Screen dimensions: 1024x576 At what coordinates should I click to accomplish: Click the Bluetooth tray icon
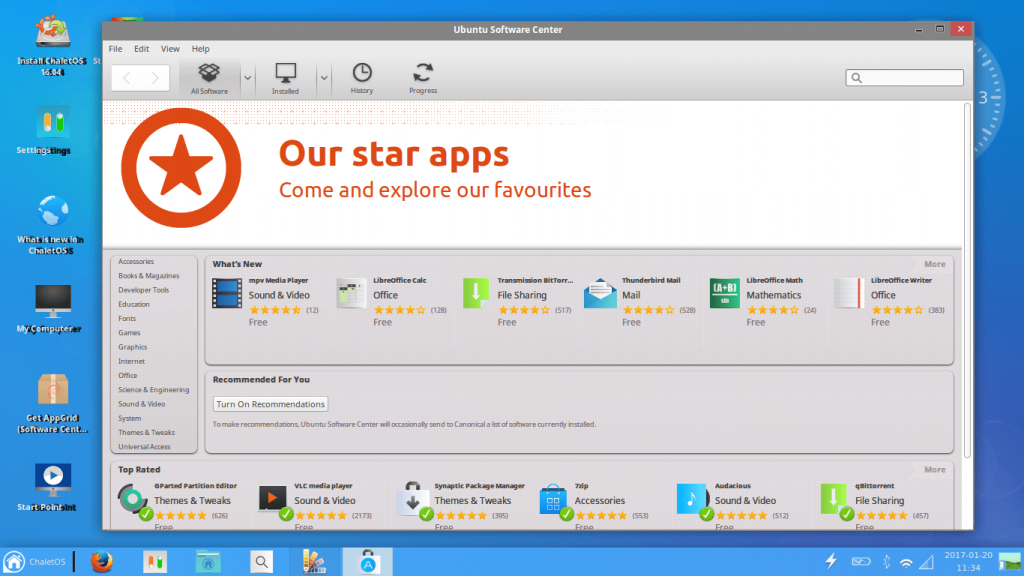886,562
